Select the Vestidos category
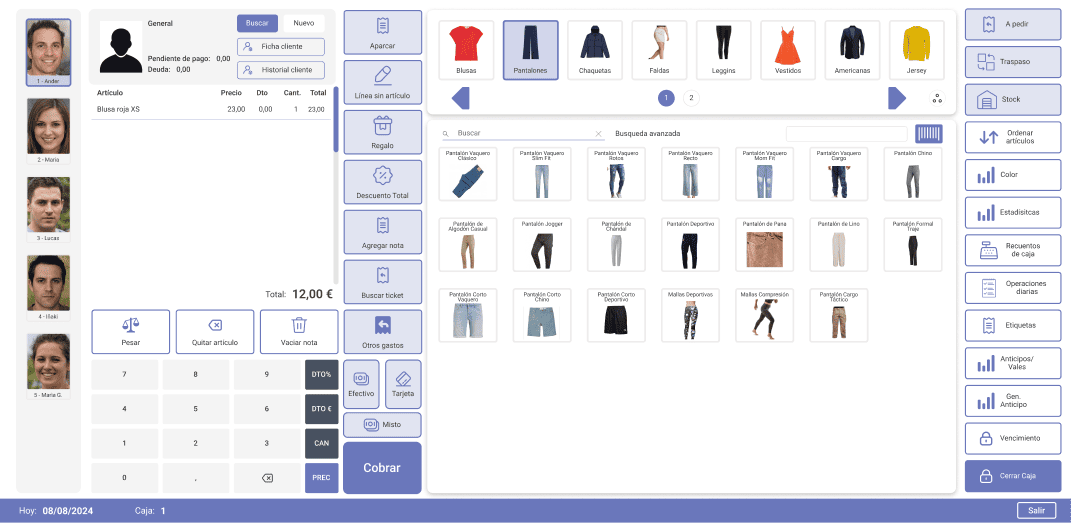Viewport: 1071px width, 523px height. coord(788,50)
